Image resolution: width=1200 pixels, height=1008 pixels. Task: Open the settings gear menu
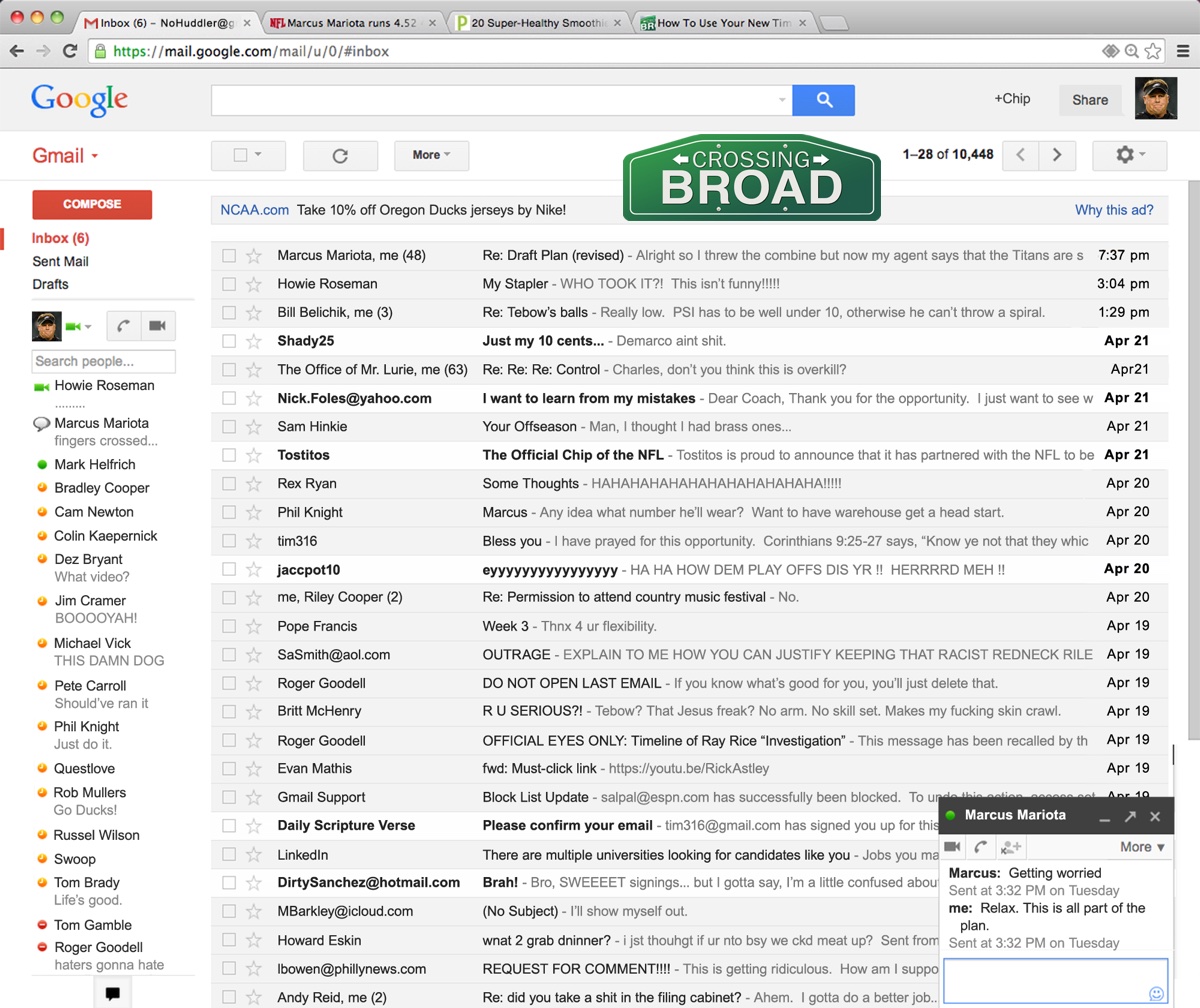point(1129,155)
